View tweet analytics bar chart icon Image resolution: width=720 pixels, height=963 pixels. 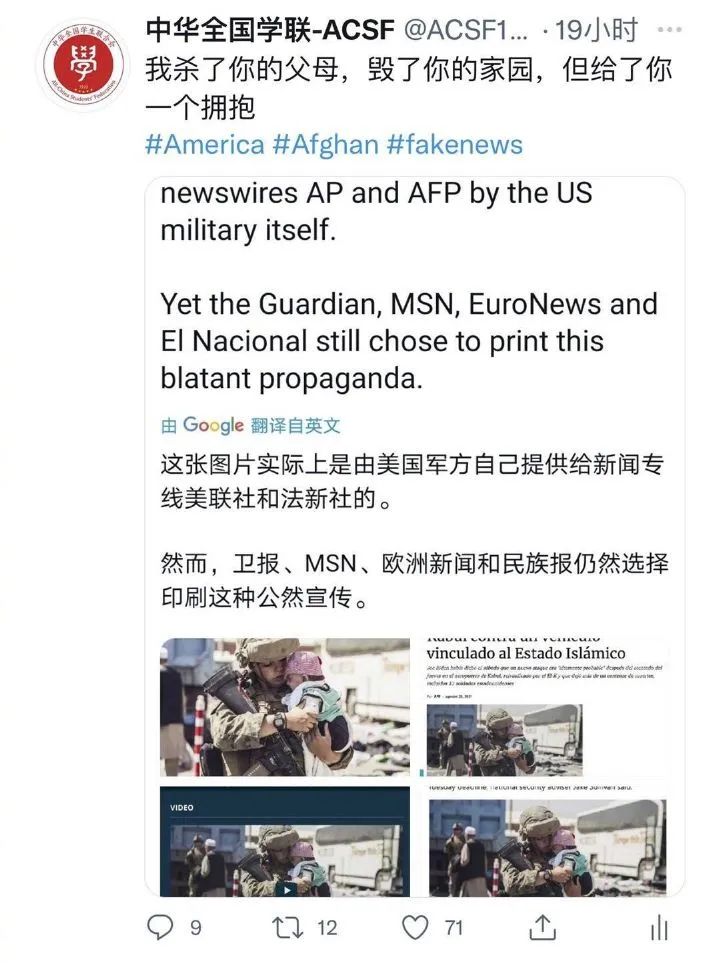(x=659, y=927)
